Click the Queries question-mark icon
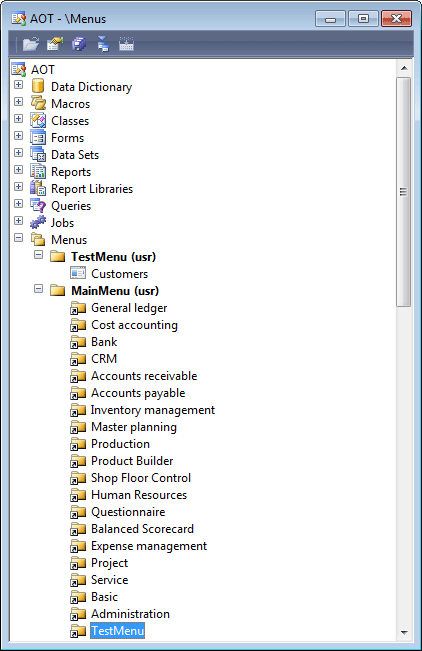The image size is (422, 651). point(38,206)
